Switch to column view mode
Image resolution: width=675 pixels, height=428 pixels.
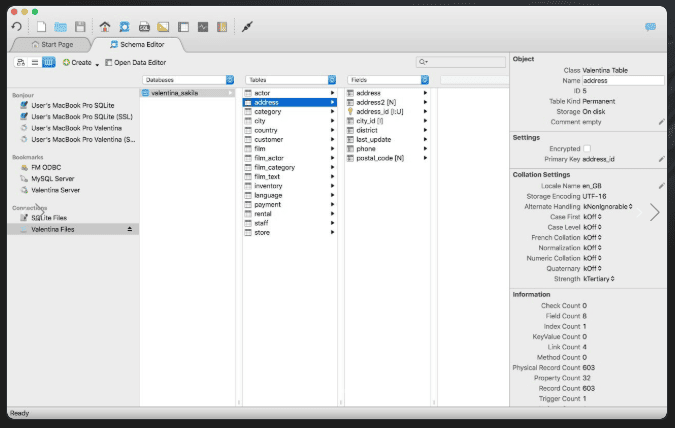49,62
